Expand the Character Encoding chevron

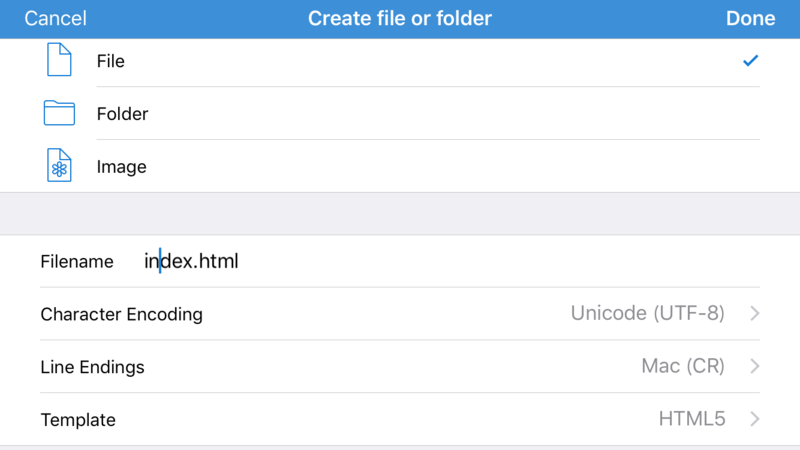pos(755,314)
